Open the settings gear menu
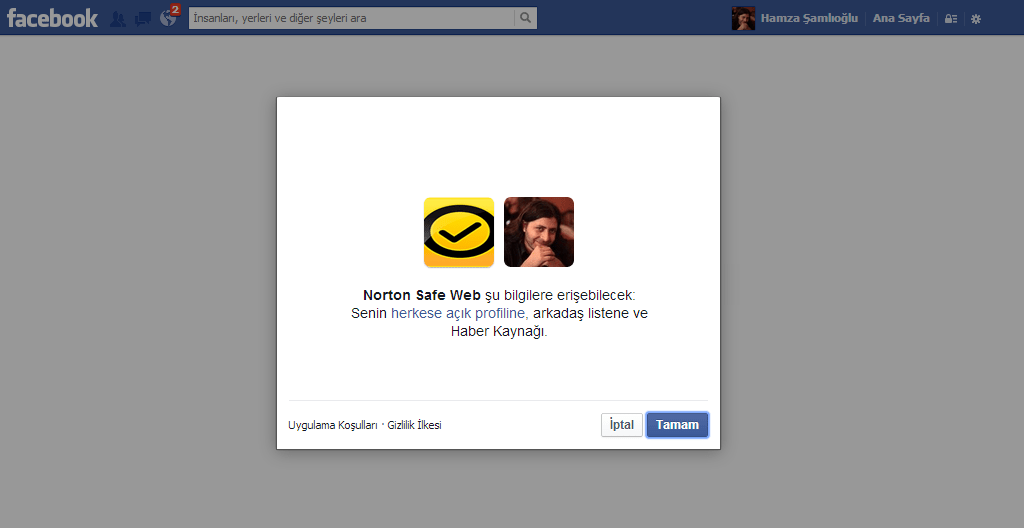Image resolution: width=1024 pixels, height=528 pixels. [976, 19]
